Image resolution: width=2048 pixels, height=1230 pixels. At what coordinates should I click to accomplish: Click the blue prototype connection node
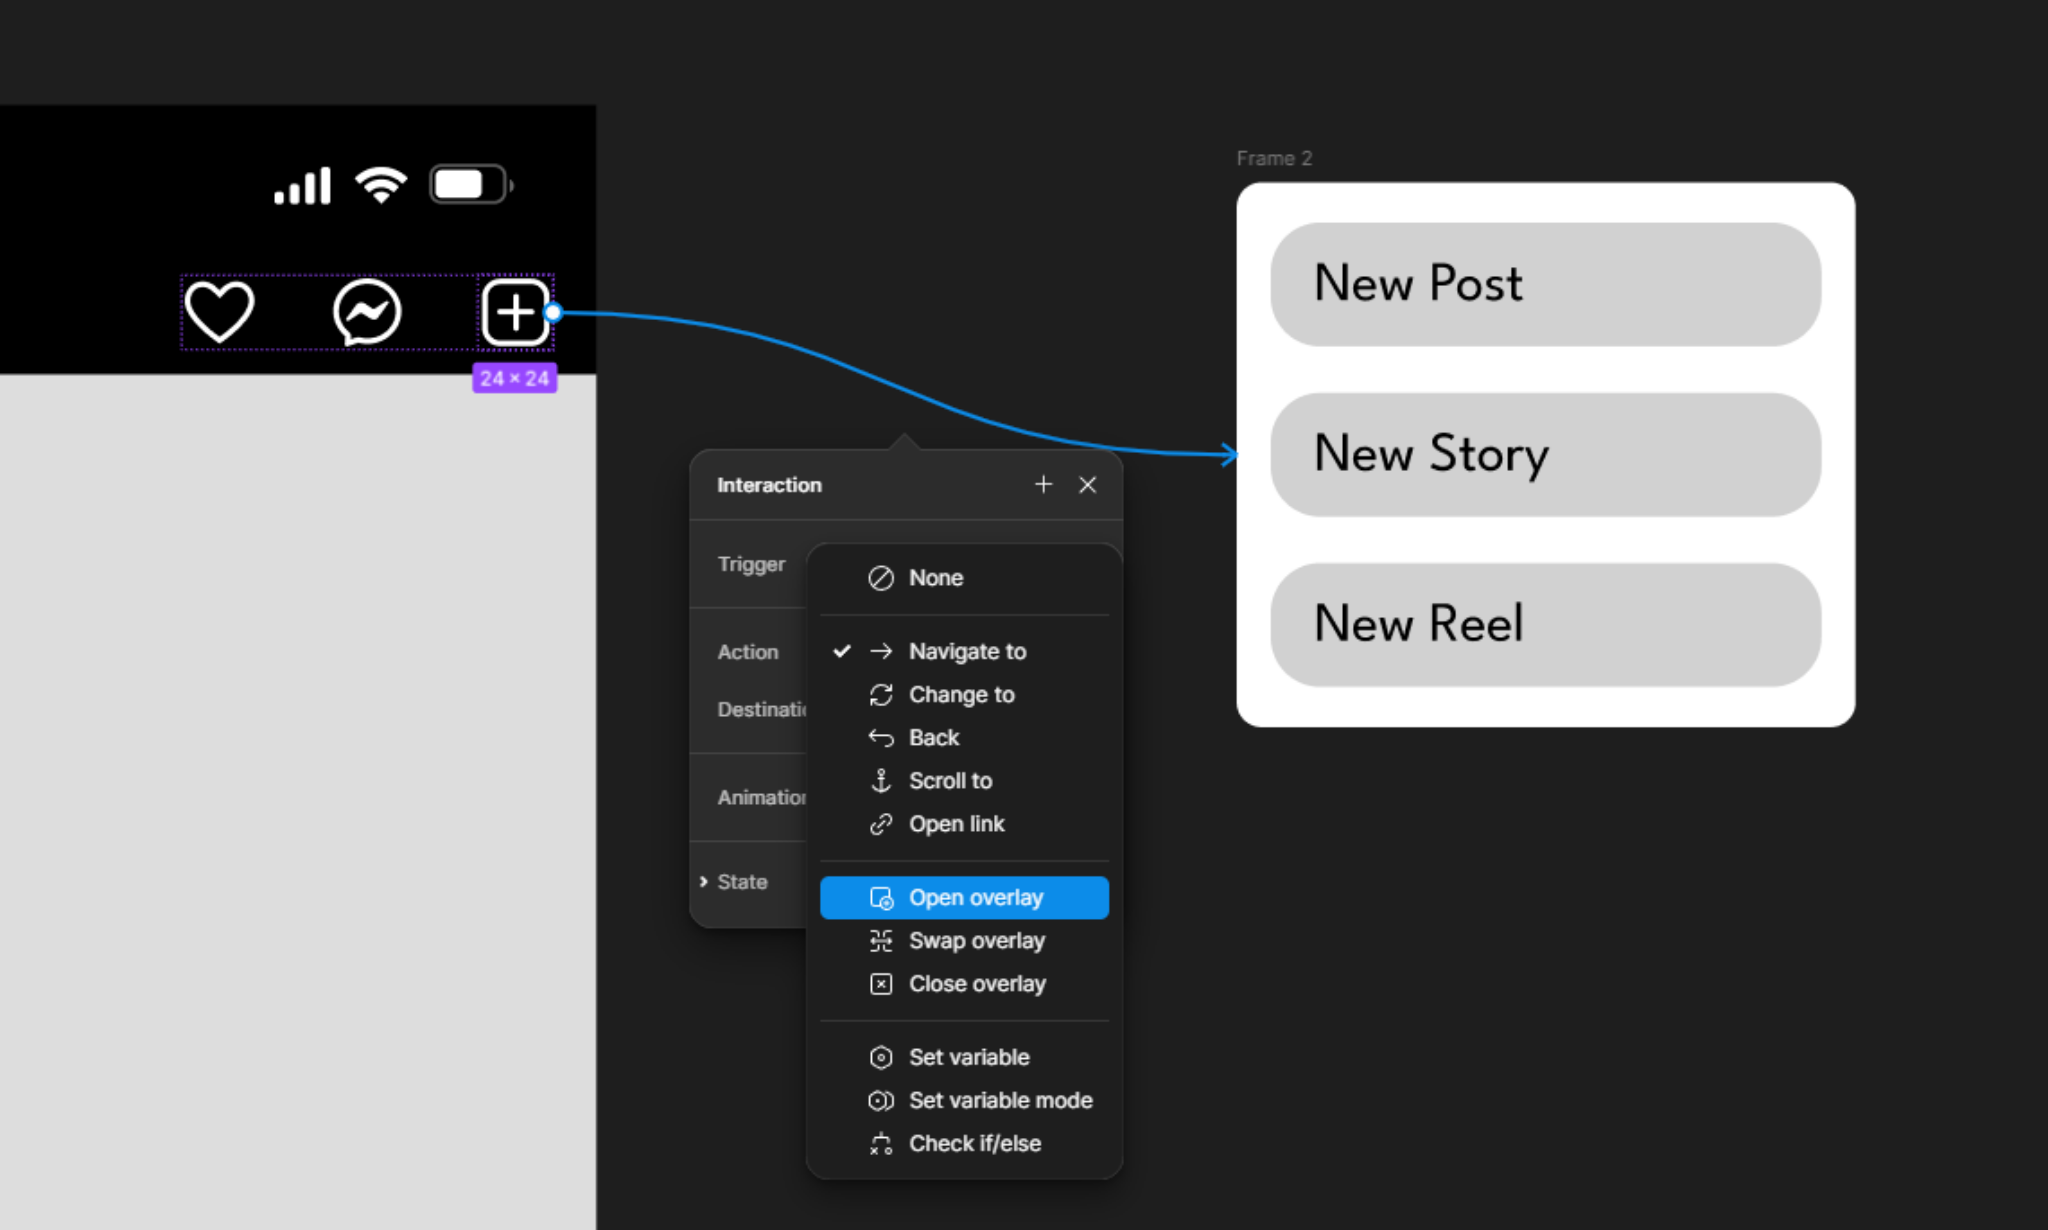(x=553, y=312)
